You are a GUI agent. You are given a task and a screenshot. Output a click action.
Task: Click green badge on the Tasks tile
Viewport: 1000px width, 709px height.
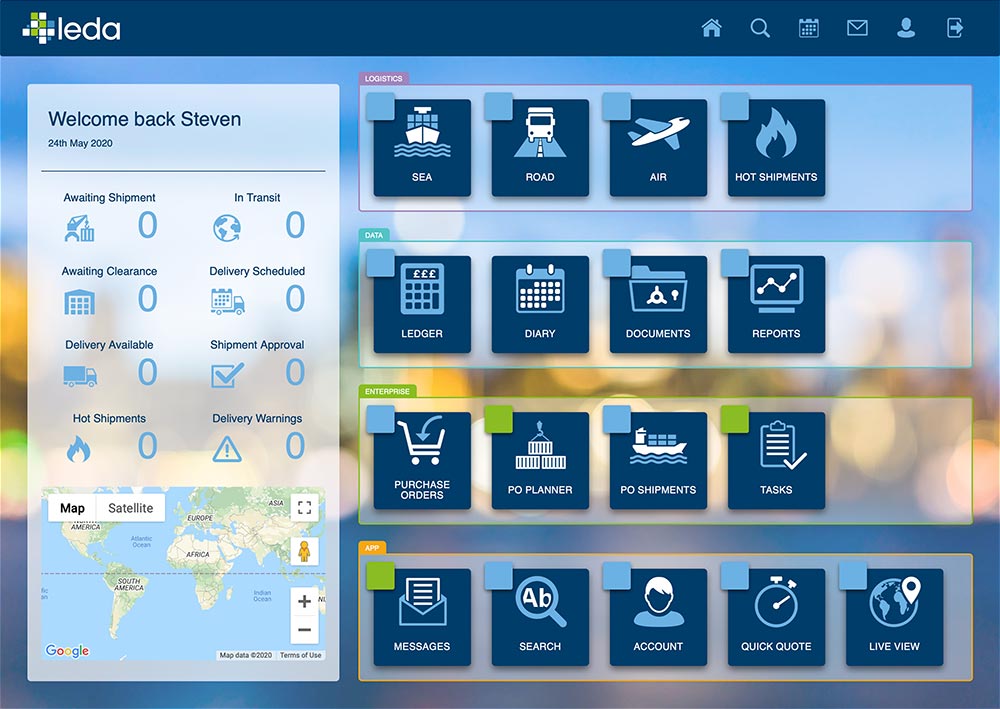click(735, 419)
